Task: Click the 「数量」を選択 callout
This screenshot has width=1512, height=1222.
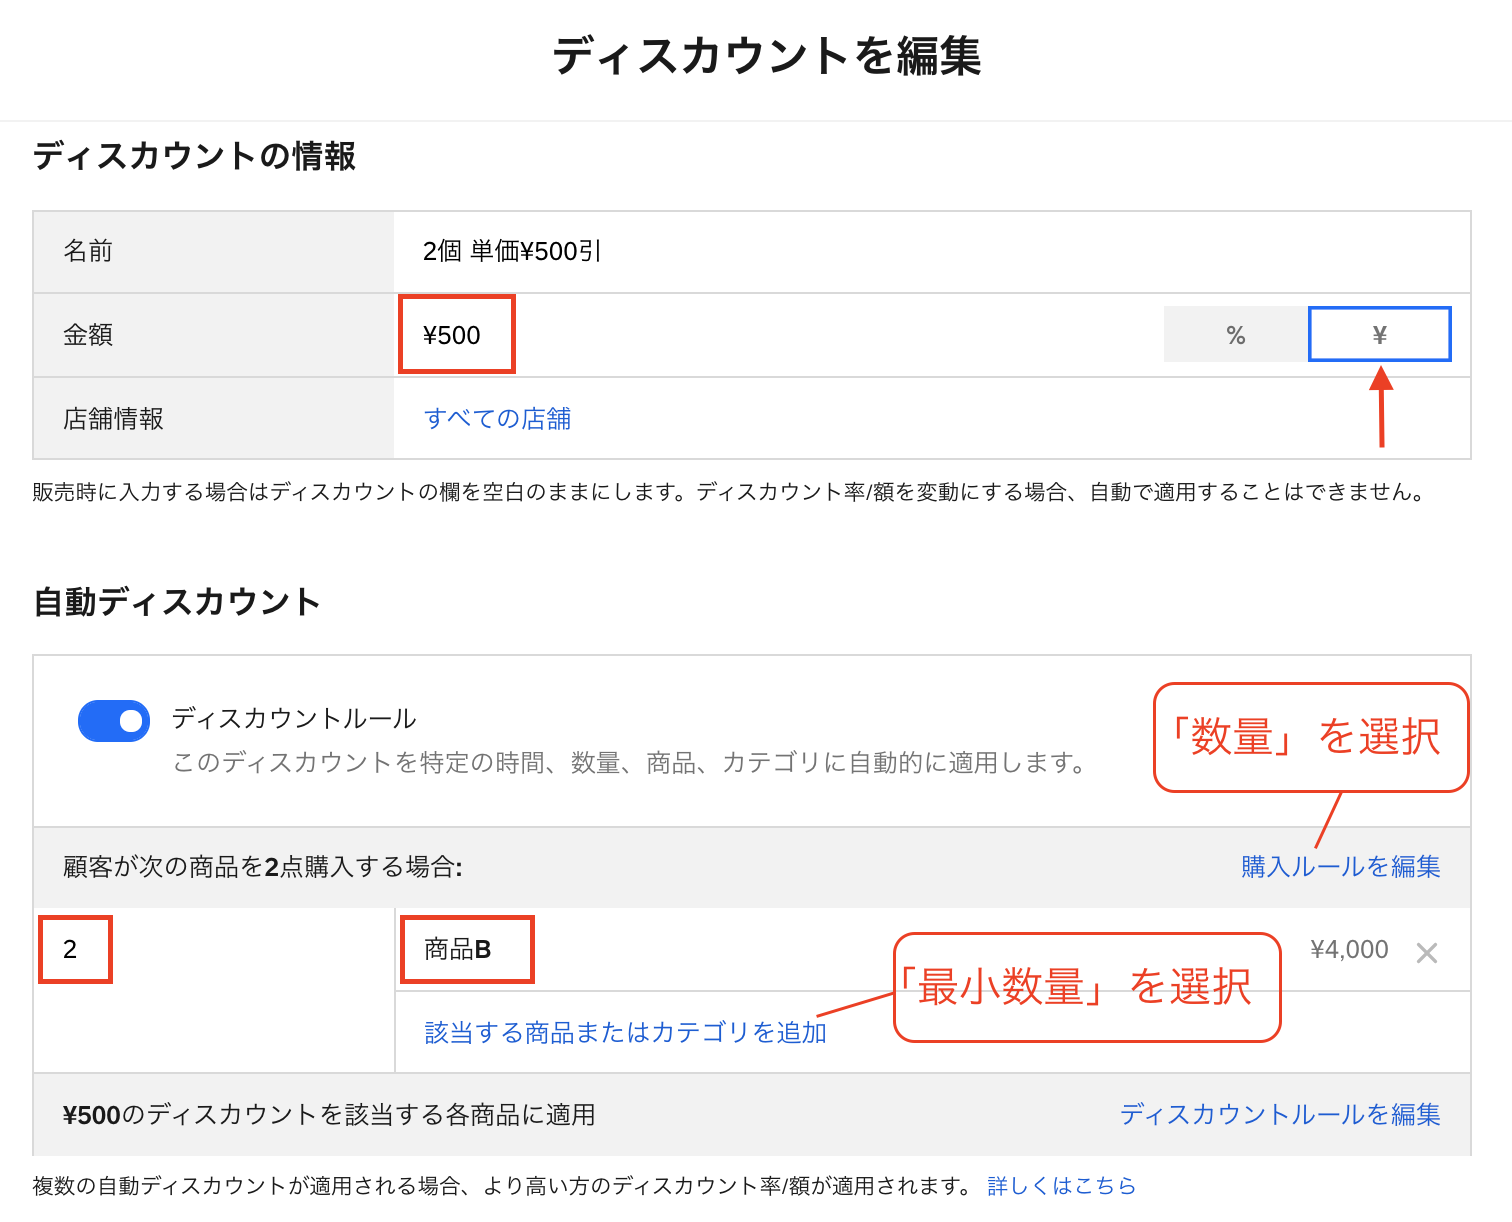Action: pos(1311,738)
